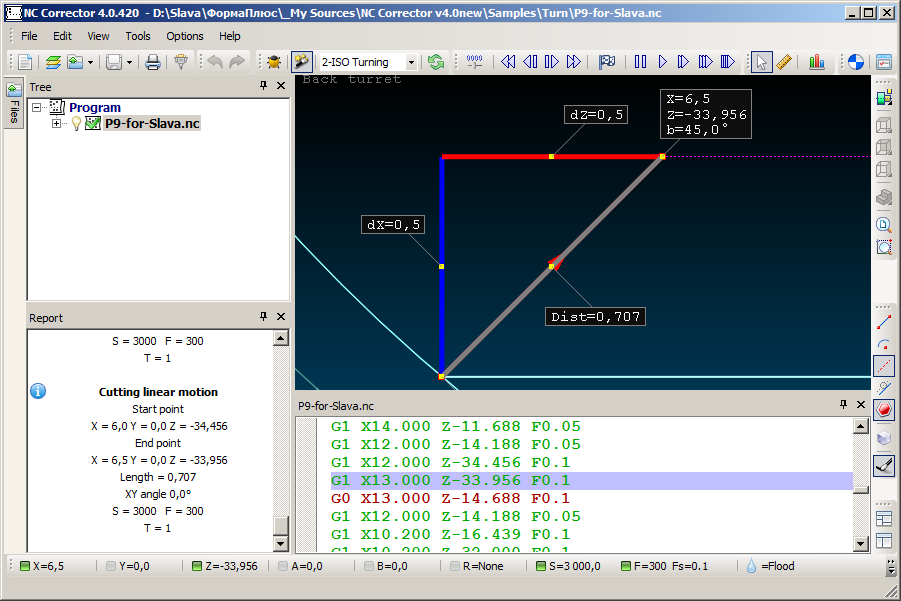Click the blue-white origin circle icon

(x=856, y=61)
